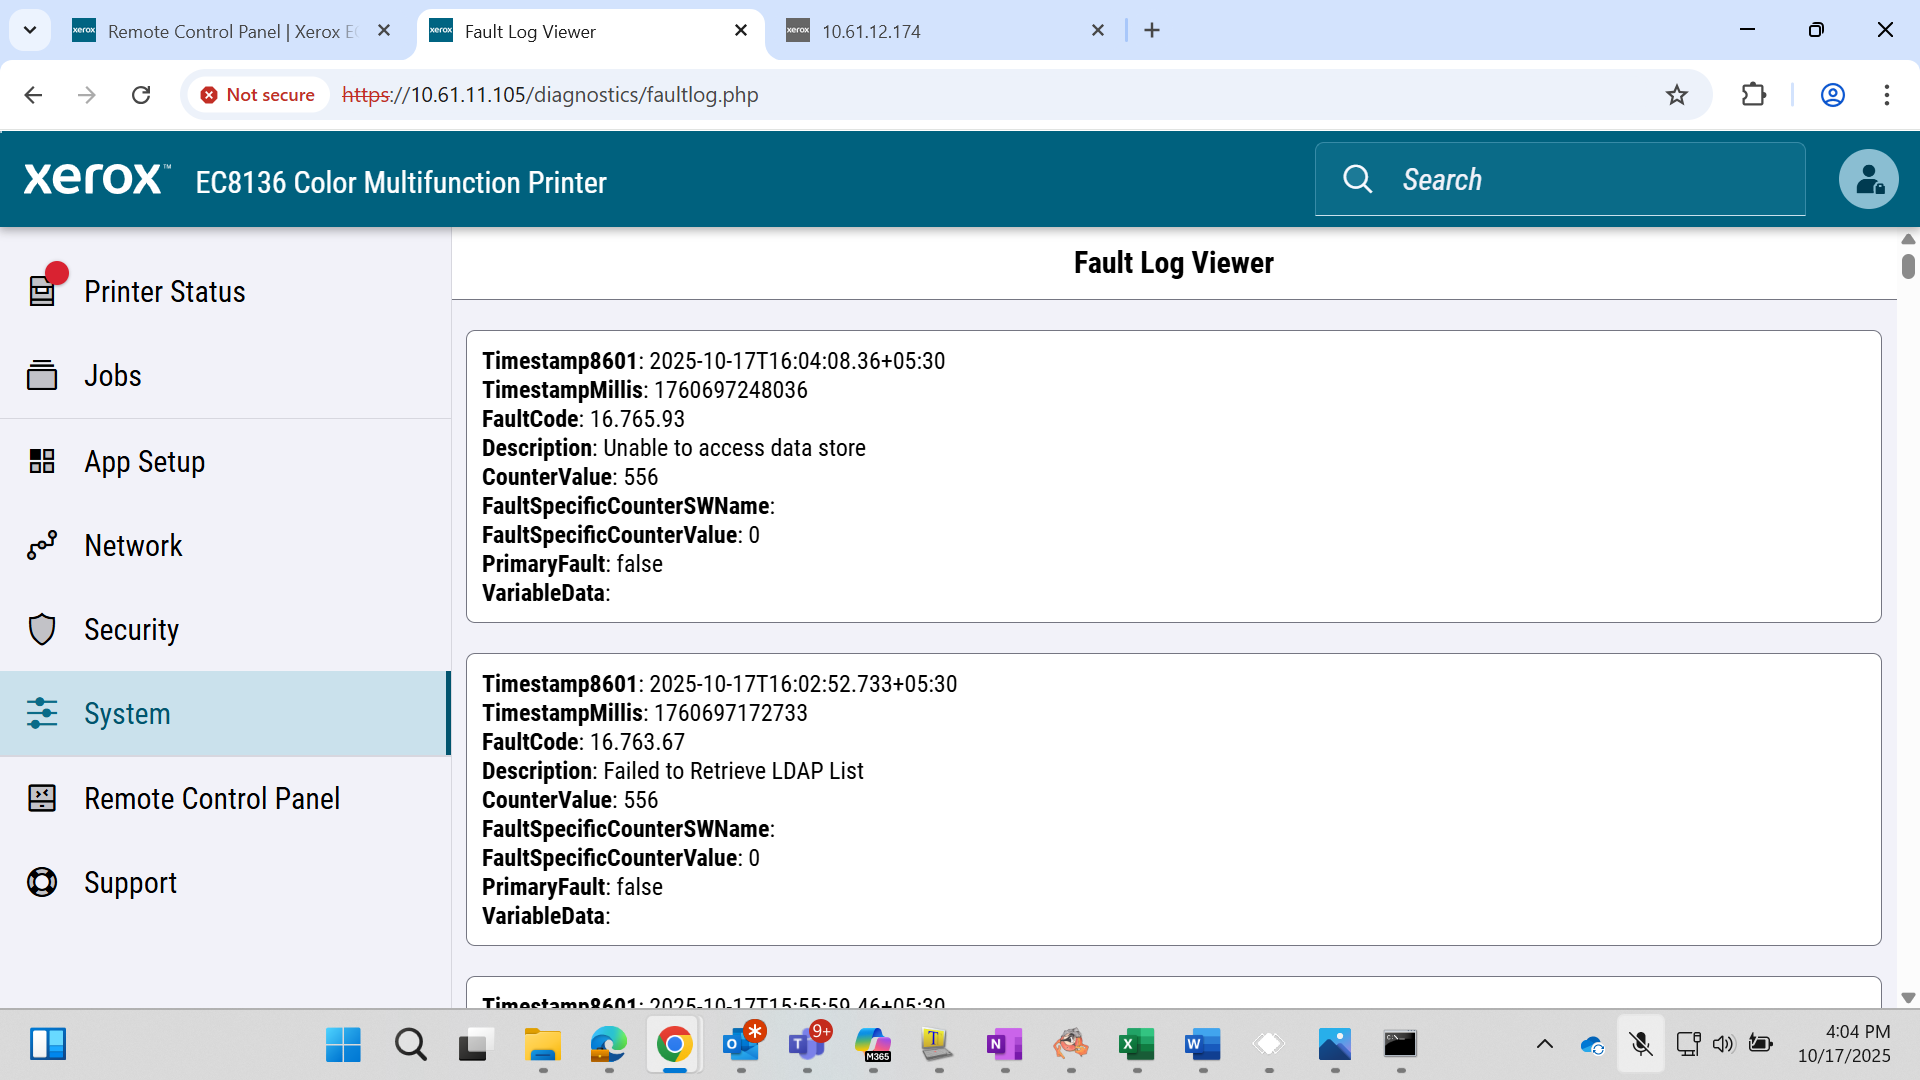Click the page scrollbar down arrow

[x=1908, y=998]
